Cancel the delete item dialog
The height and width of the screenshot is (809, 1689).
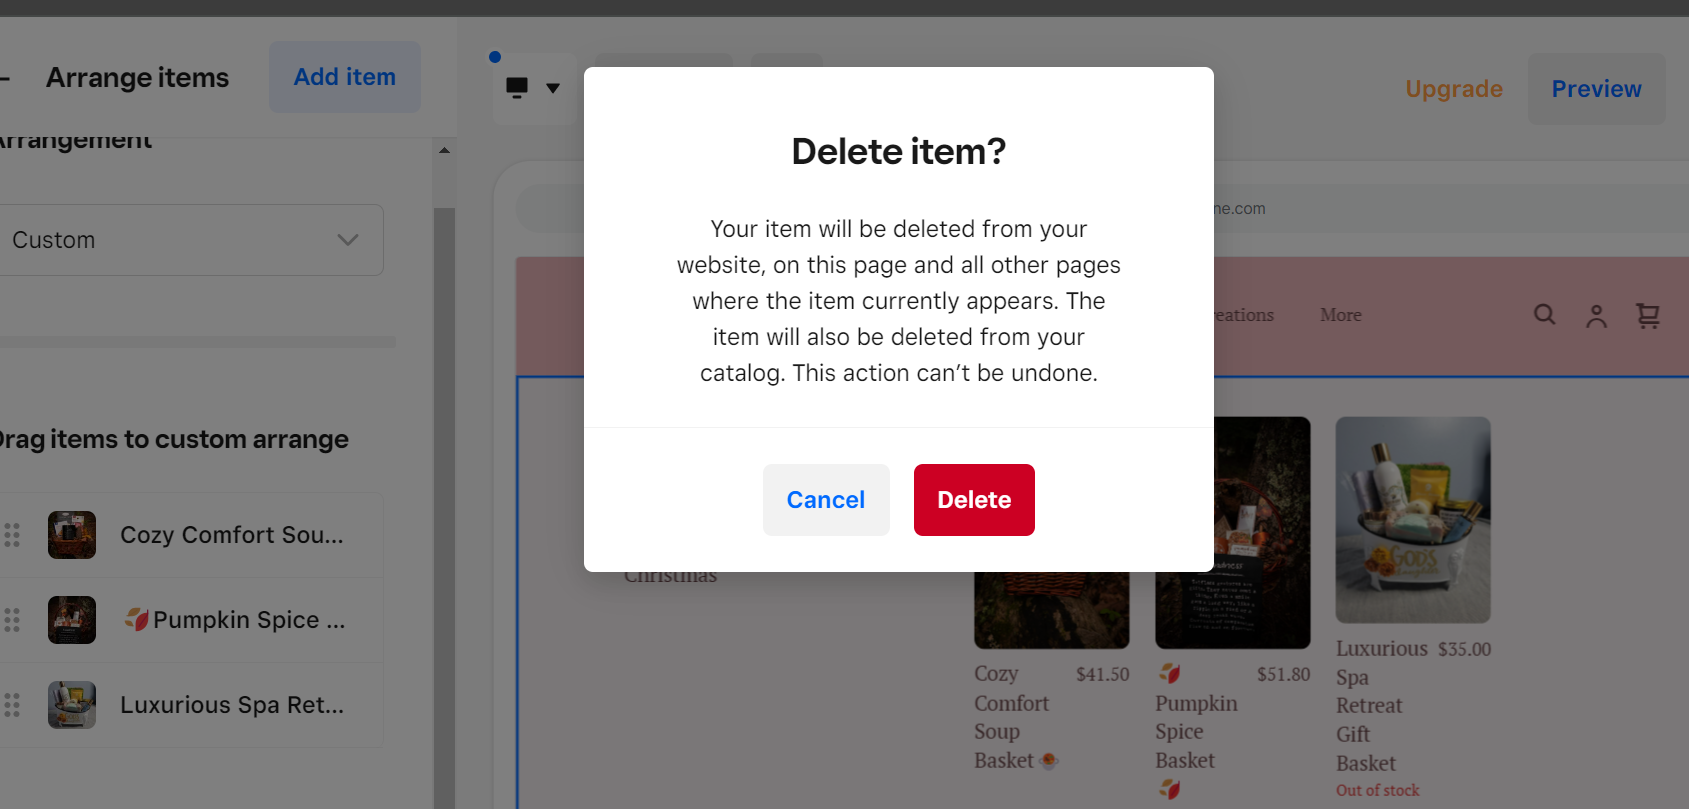click(825, 500)
